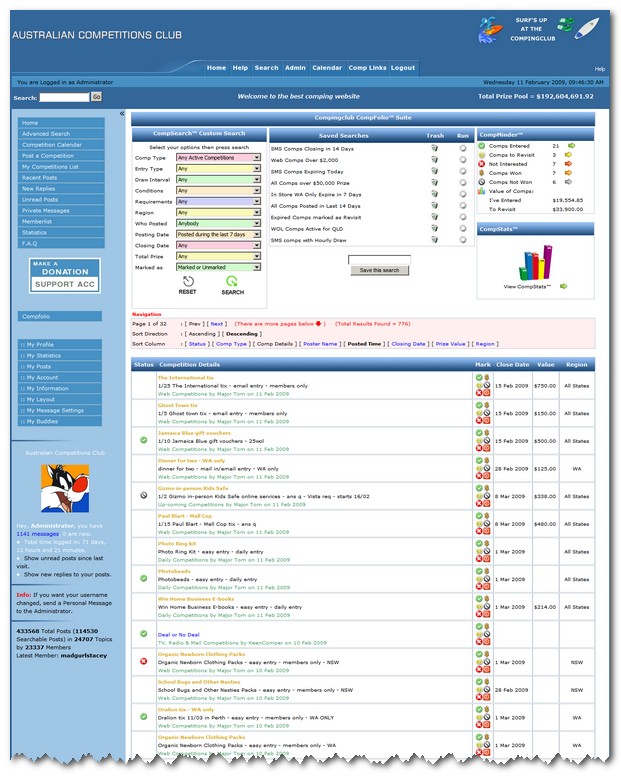This screenshot has height=781, width=621.
Task: Mark 'Ghost Town tix' not interested (red X)
Action: point(479,420)
